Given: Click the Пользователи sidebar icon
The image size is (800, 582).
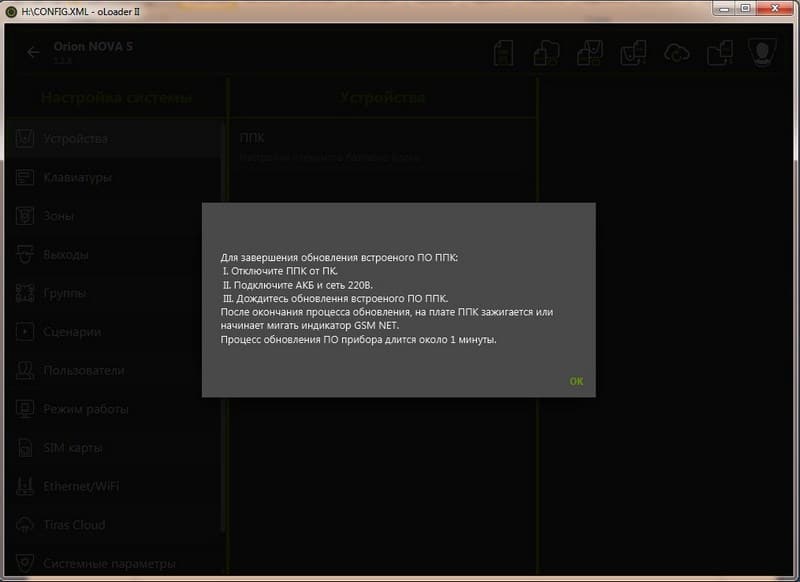Looking at the screenshot, I should pos(24,370).
